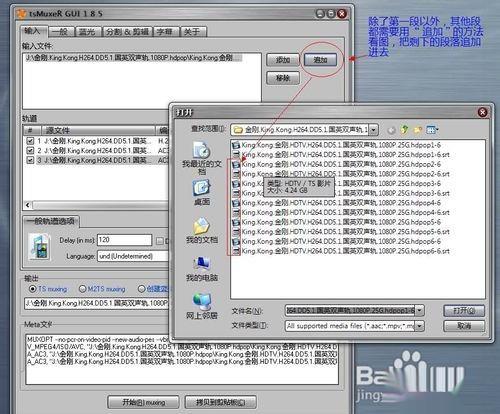Click the 源文件 column header
Screen dimensions: 500x414
point(98,130)
